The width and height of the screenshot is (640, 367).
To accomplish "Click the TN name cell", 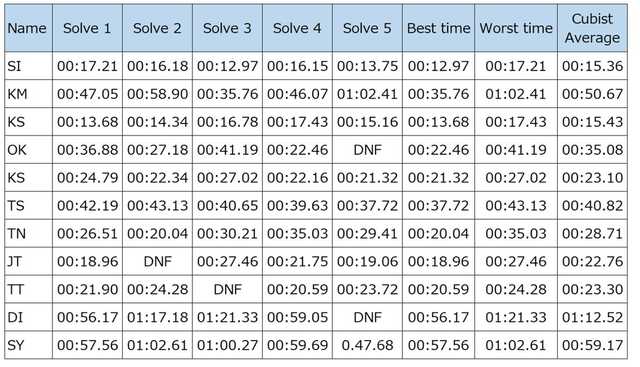I will coord(28,234).
